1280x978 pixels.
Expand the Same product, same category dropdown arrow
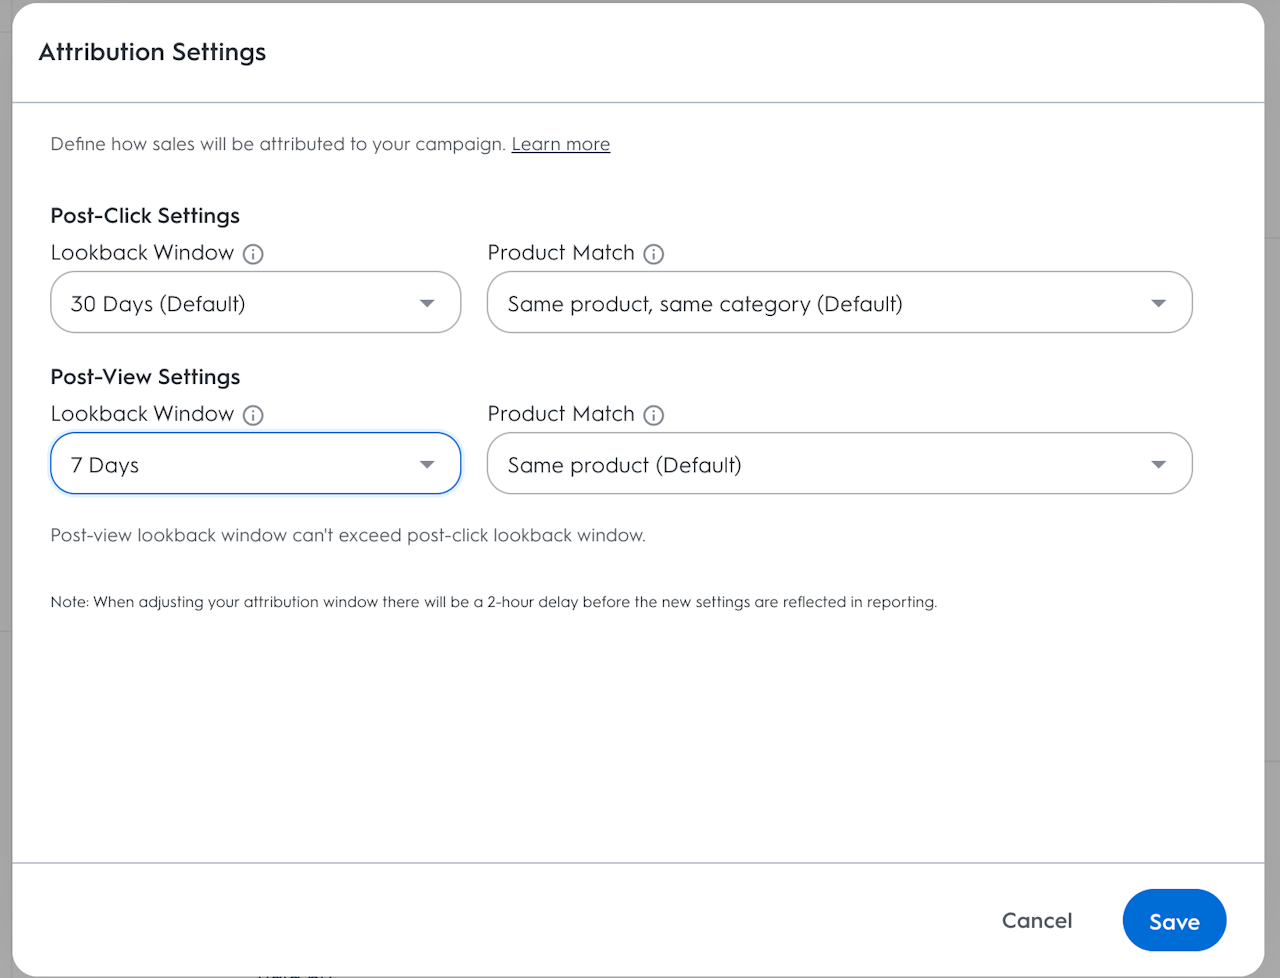point(1159,303)
